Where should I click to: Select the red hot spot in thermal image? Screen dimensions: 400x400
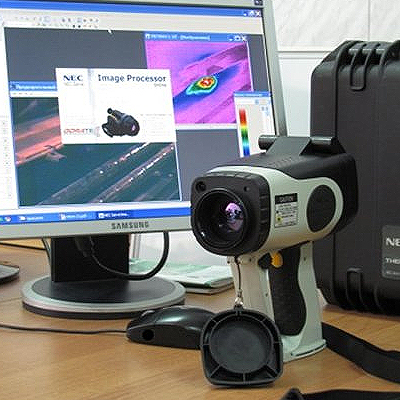coord(206,81)
